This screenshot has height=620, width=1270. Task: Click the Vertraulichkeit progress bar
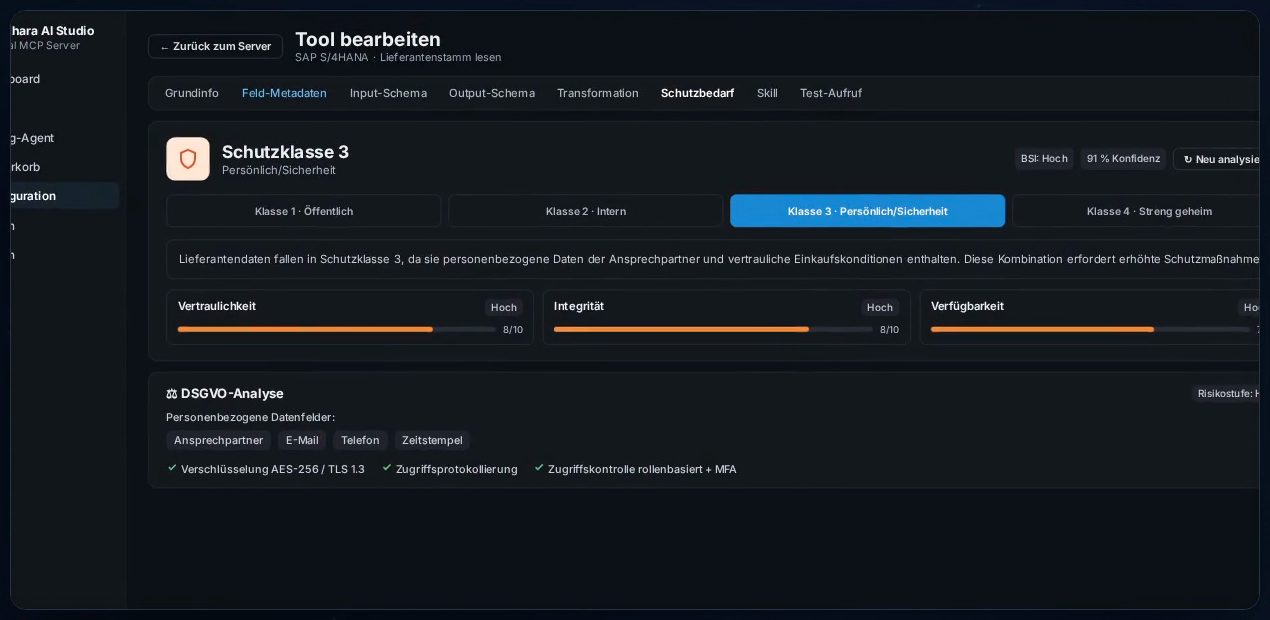coord(337,329)
